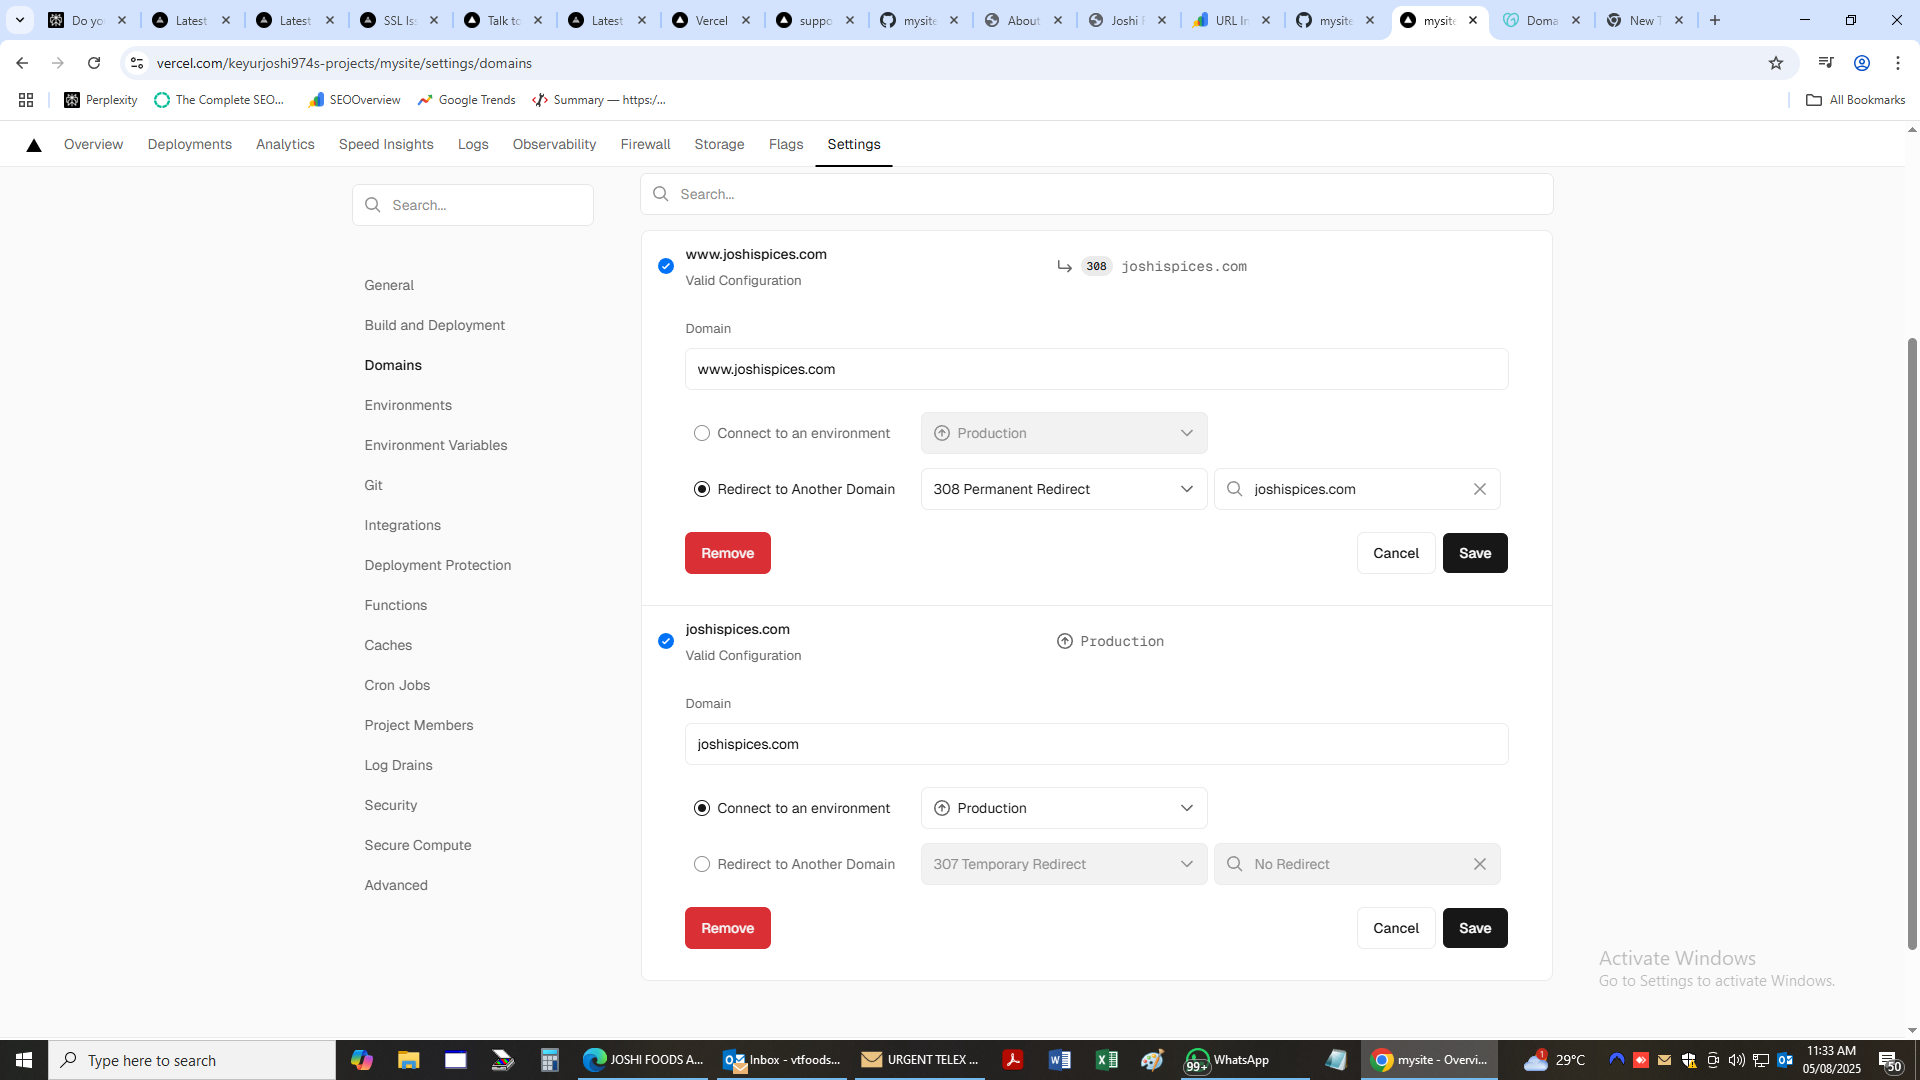
Task: Open the 307 Temporary Redirect dropdown
Action: click(x=1063, y=864)
